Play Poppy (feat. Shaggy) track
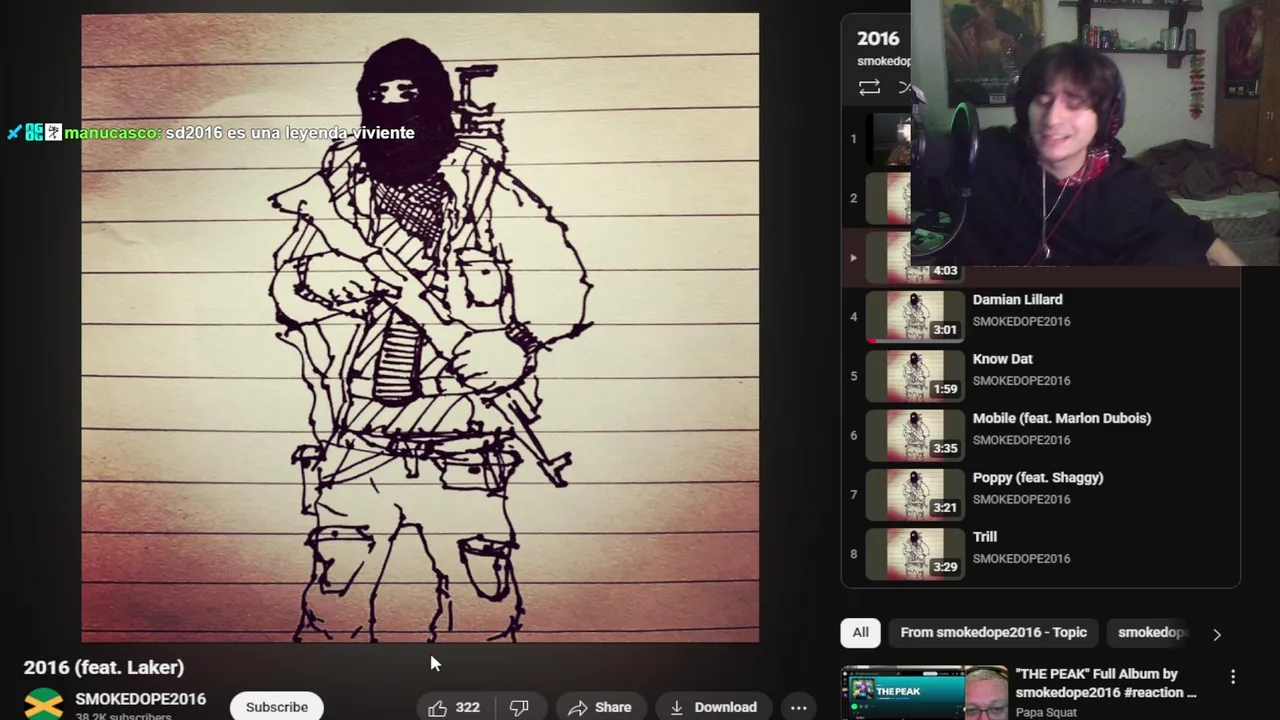The width and height of the screenshot is (1280, 720). tap(1038, 477)
